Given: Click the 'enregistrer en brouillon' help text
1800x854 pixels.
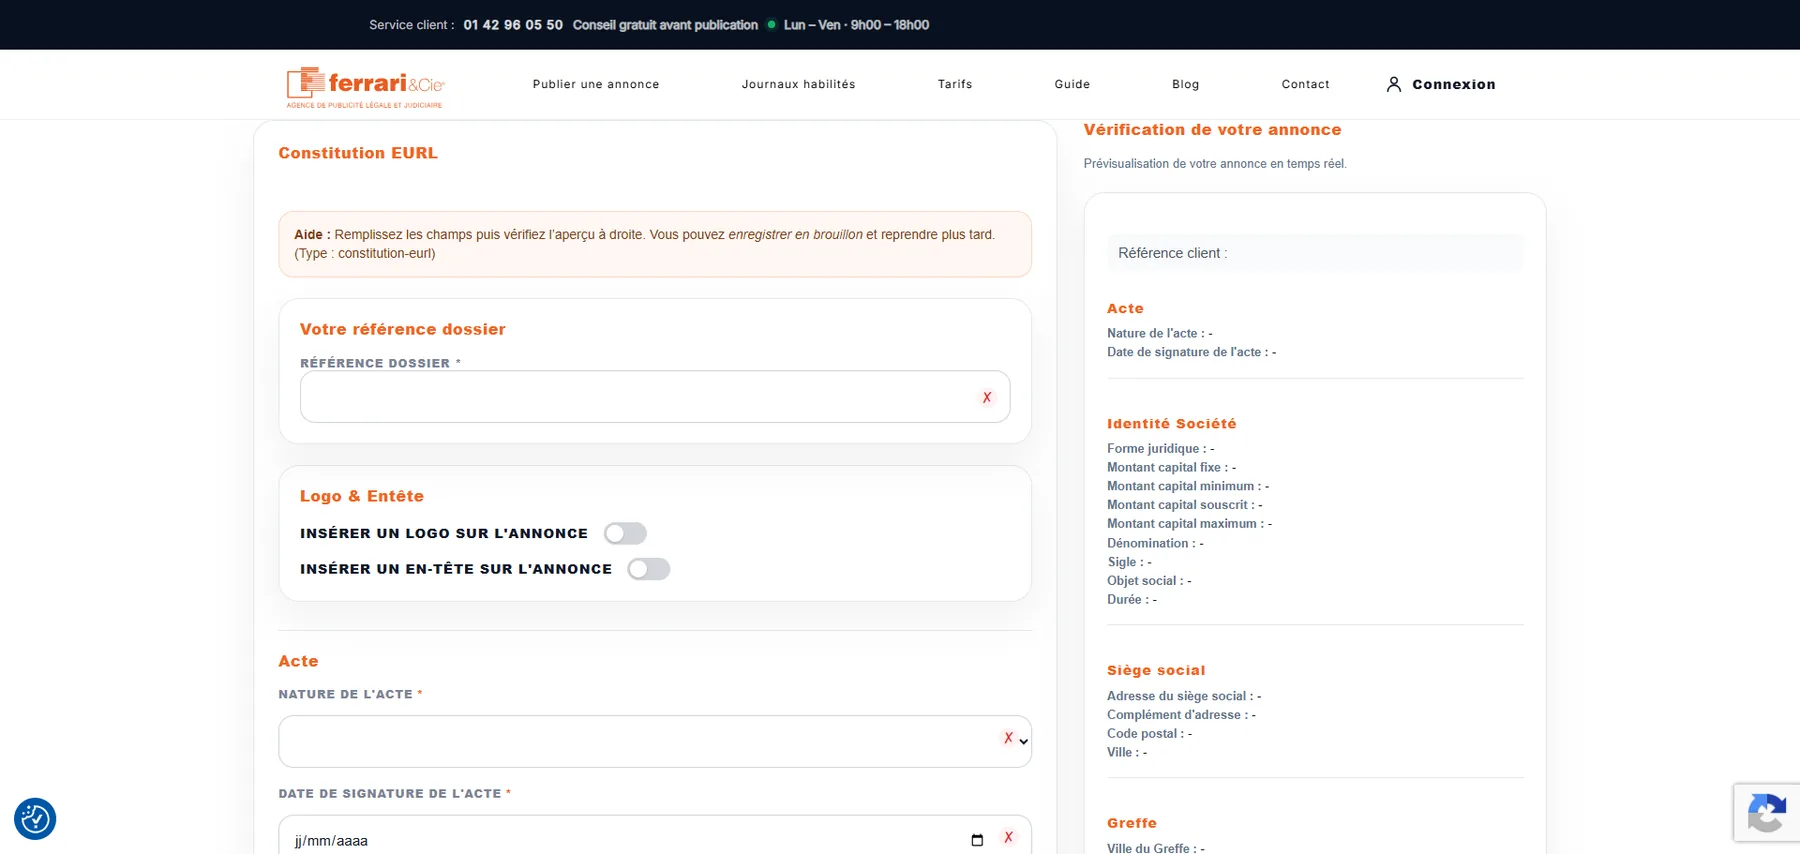Looking at the screenshot, I should click(x=795, y=235).
